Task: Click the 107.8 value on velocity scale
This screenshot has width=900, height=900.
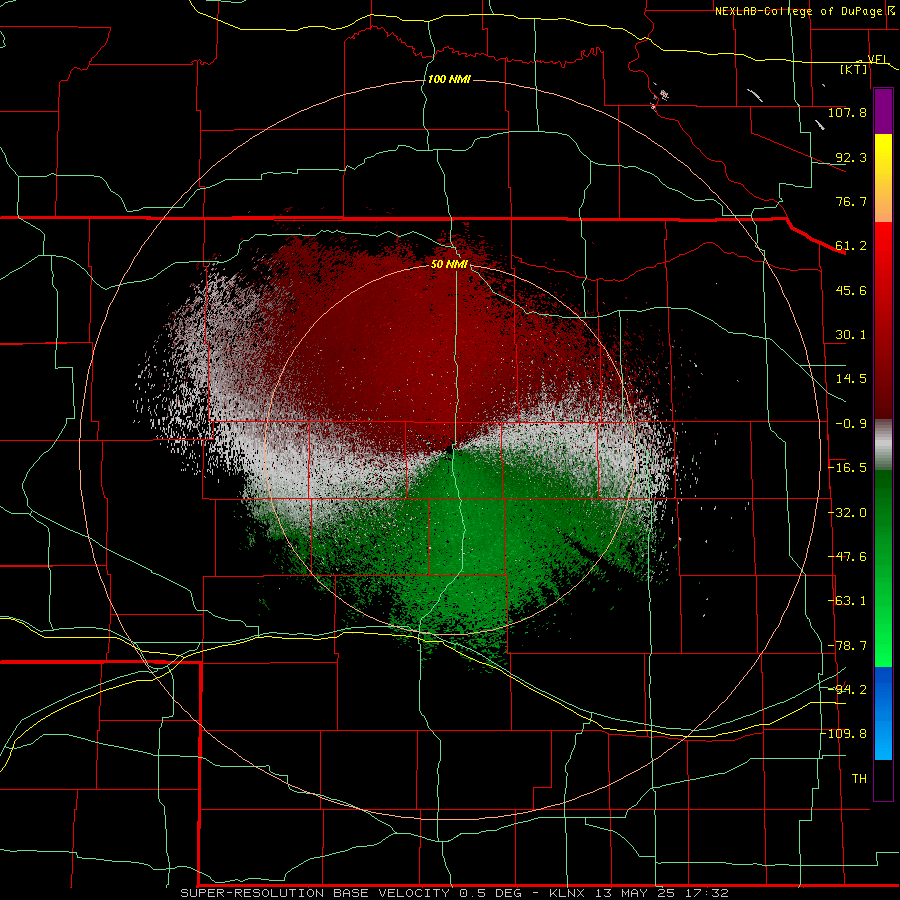Action: pyautogui.click(x=847, y=112)
